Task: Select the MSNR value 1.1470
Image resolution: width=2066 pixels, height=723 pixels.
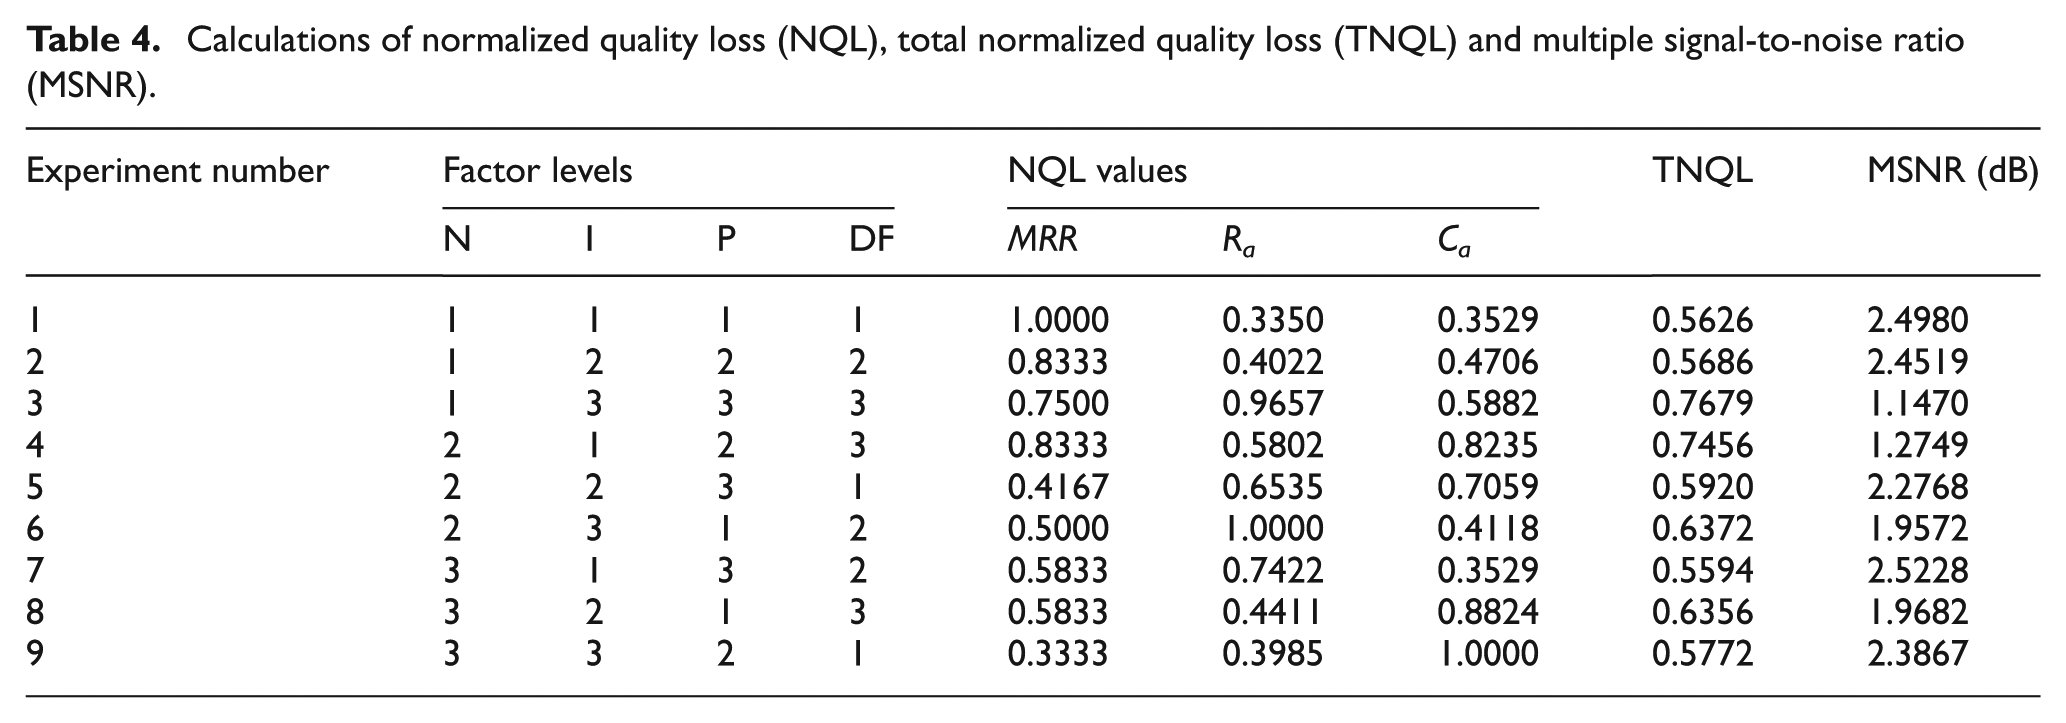Action: (1917, 403)
